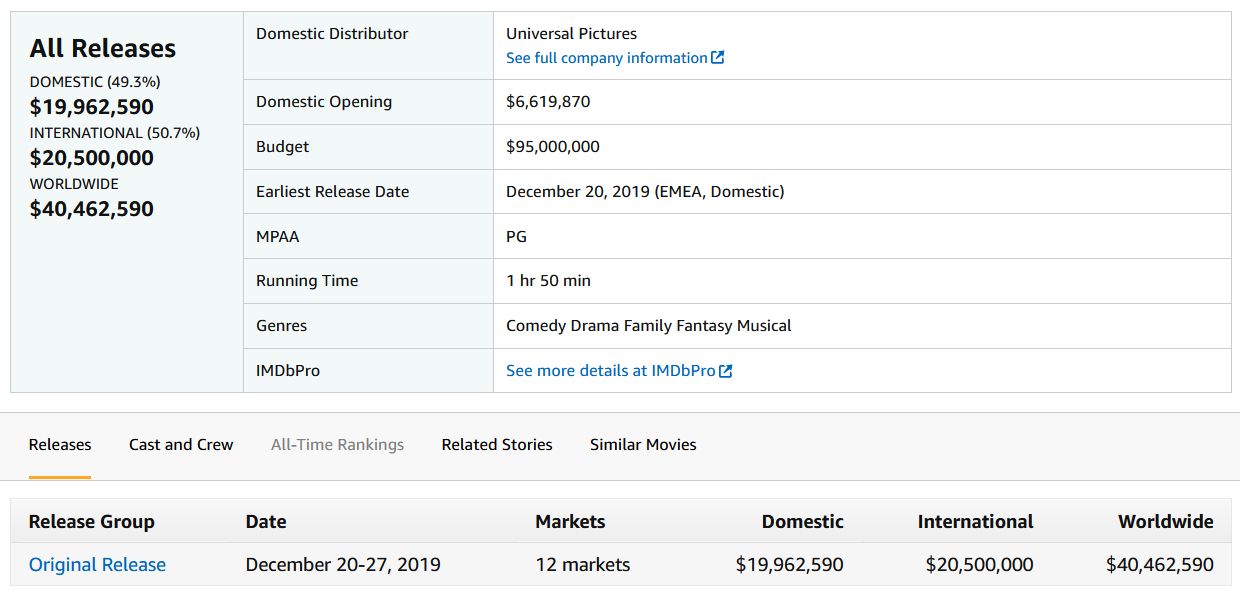Open the Cast and Crew tab
1240x593 pixels.
pyautogui.click(x=181, y=445)
